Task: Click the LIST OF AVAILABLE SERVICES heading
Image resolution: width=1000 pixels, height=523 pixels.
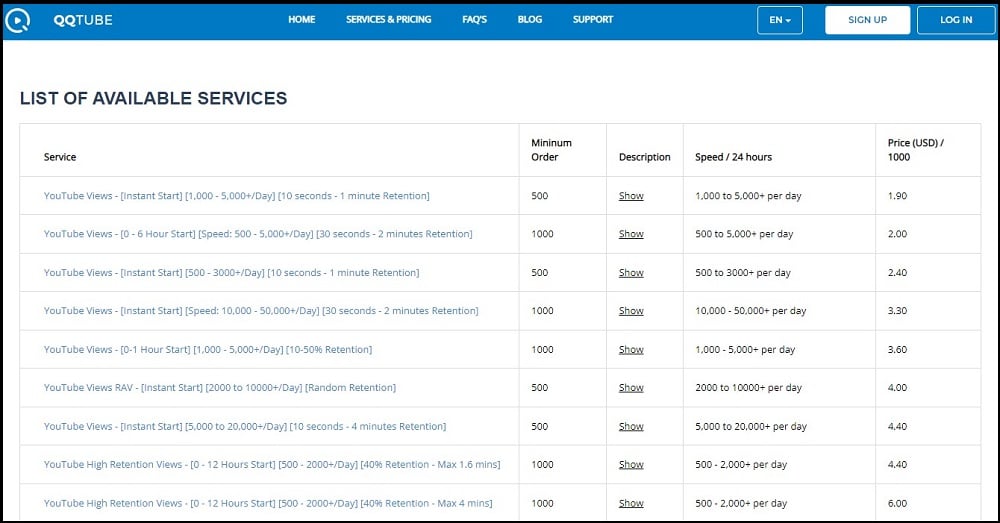Action: (153, 98)
